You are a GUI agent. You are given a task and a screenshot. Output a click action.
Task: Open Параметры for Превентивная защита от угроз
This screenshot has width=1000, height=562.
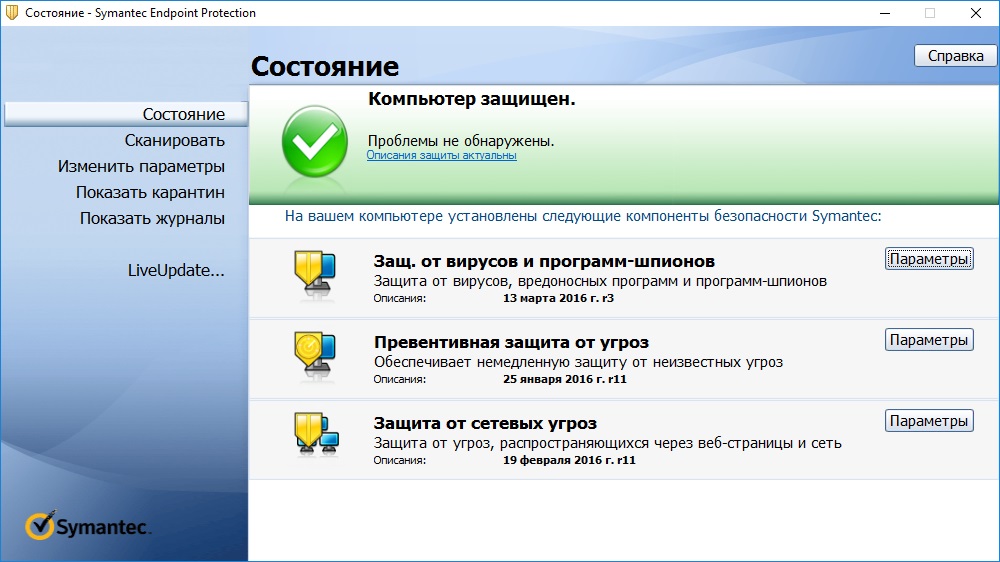(x=929, y=340)
